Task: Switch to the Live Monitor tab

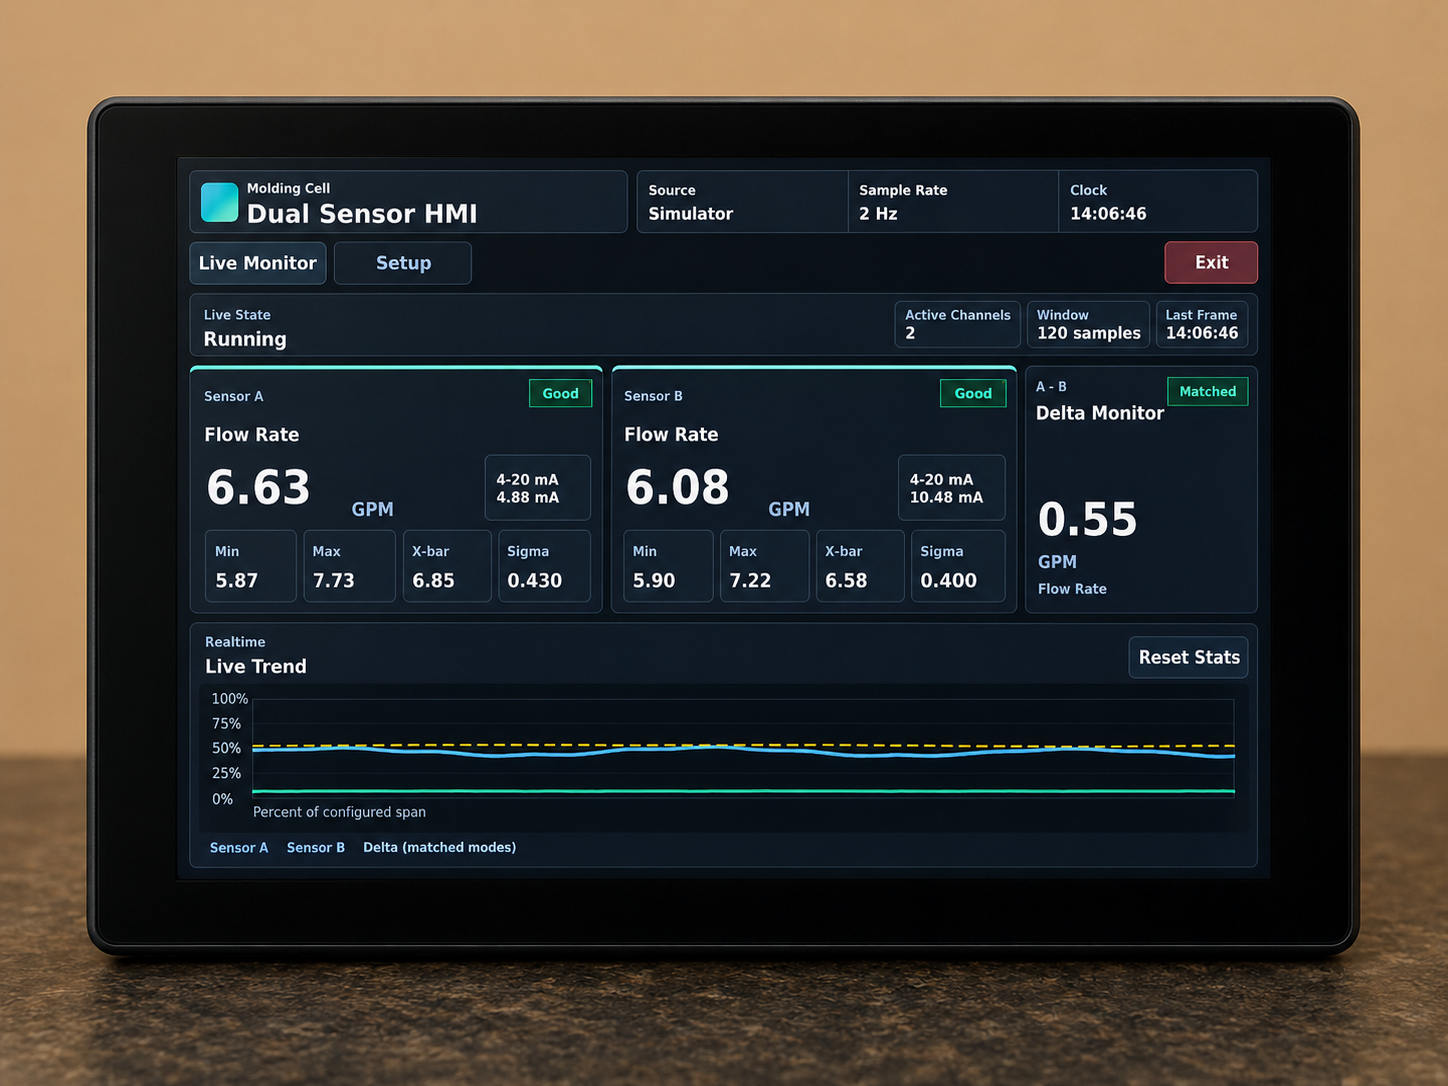Action: 258,263
